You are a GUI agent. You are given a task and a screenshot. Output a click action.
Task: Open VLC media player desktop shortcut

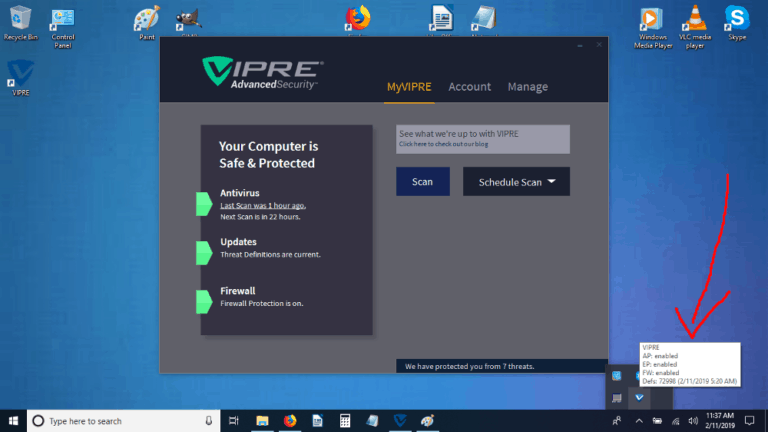point(695,27)
